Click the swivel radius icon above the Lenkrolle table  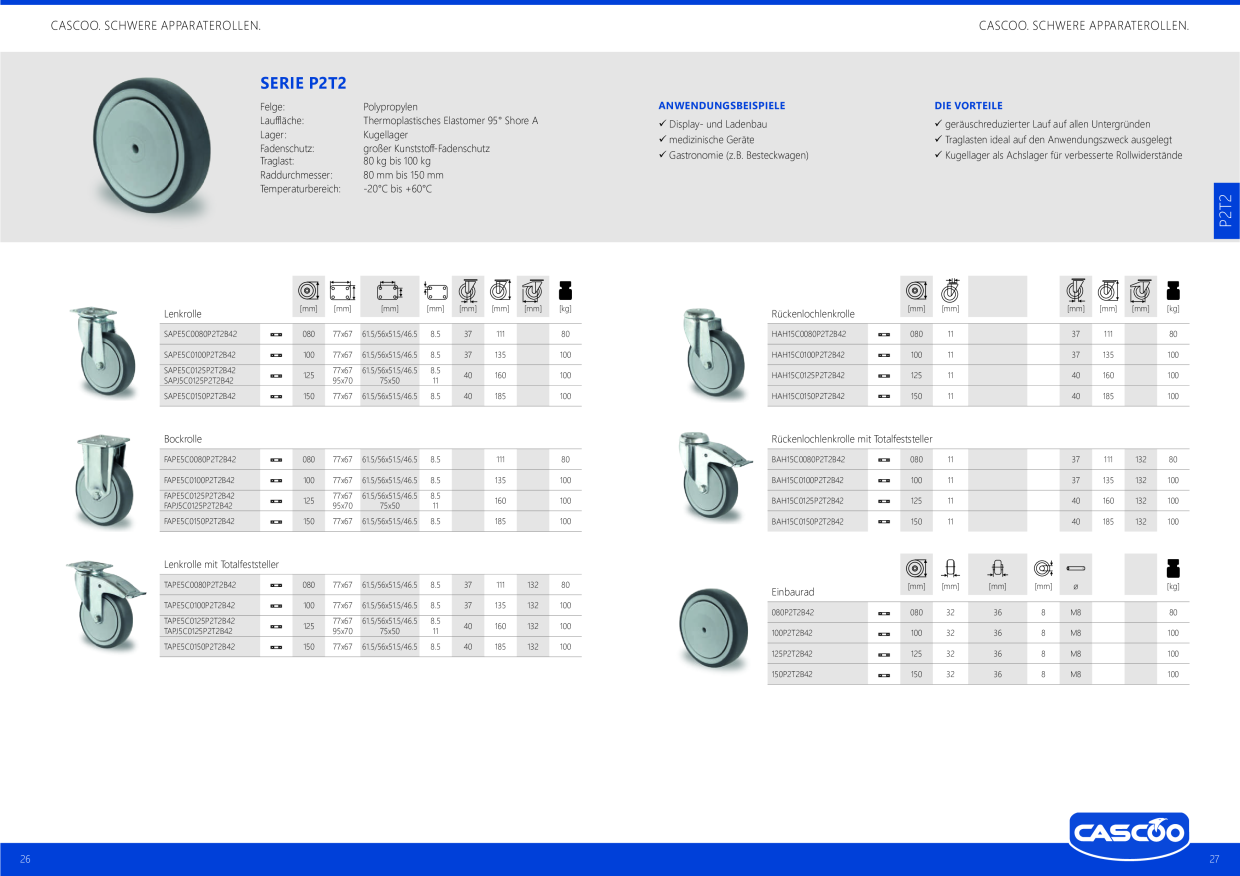(533, 290)
